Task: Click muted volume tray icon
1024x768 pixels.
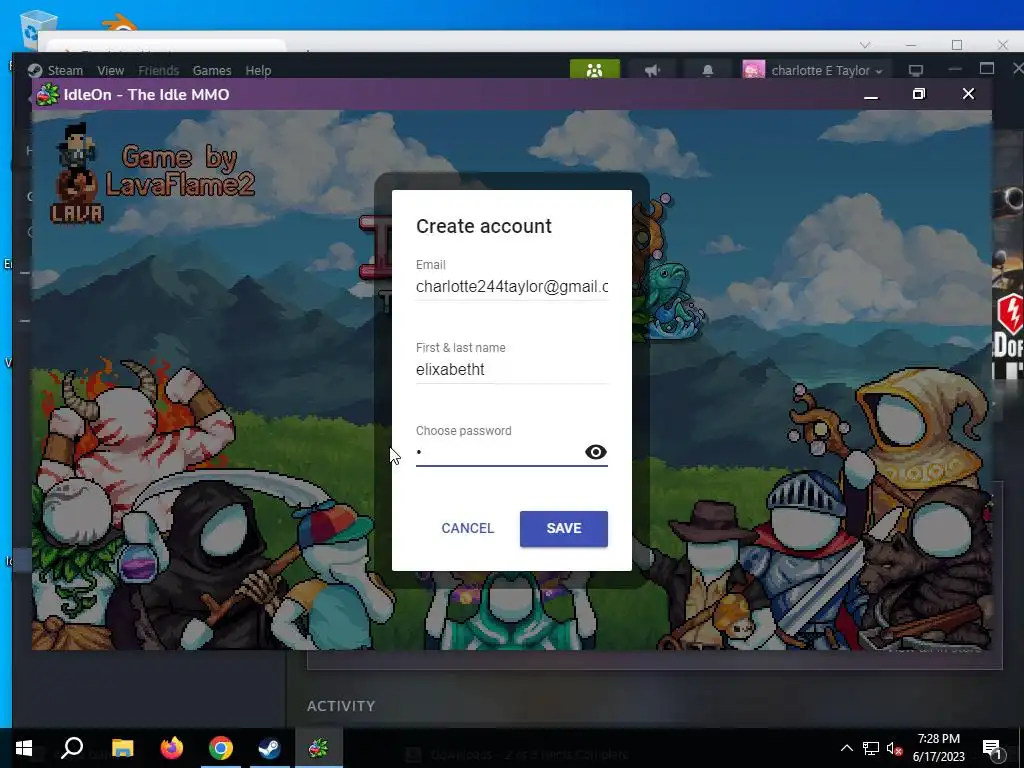Action: [x=893, y=748]
